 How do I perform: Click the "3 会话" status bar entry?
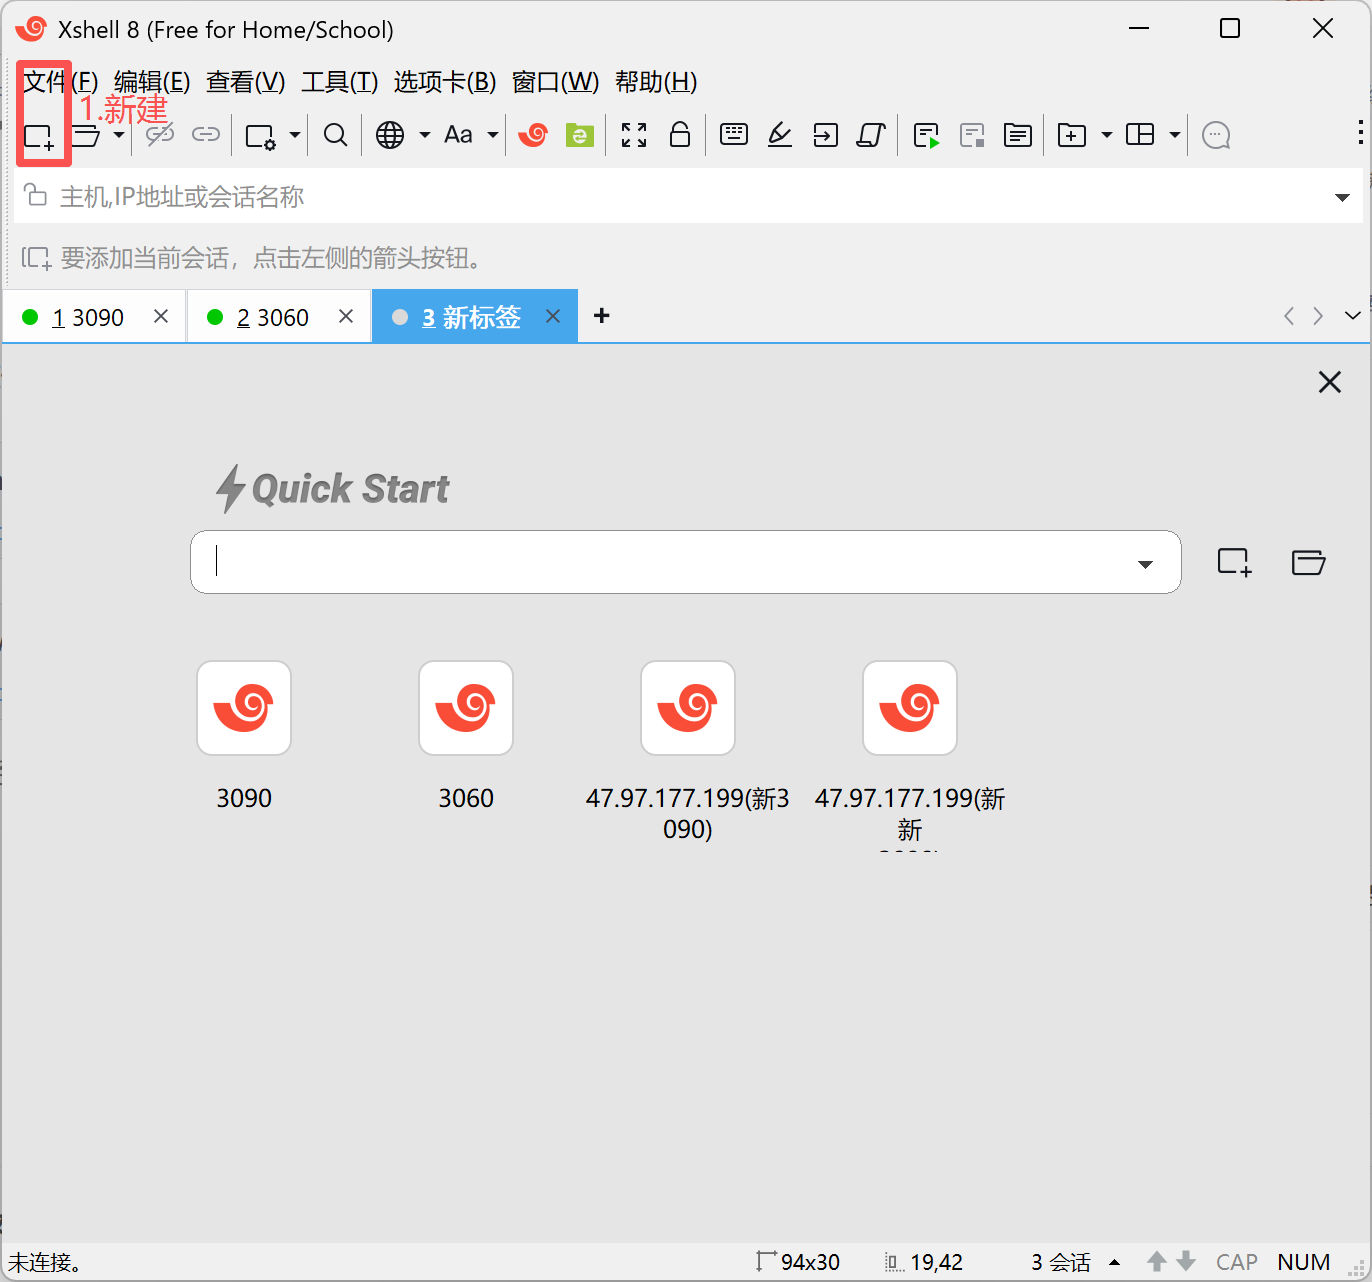tap(1061, 1262)
